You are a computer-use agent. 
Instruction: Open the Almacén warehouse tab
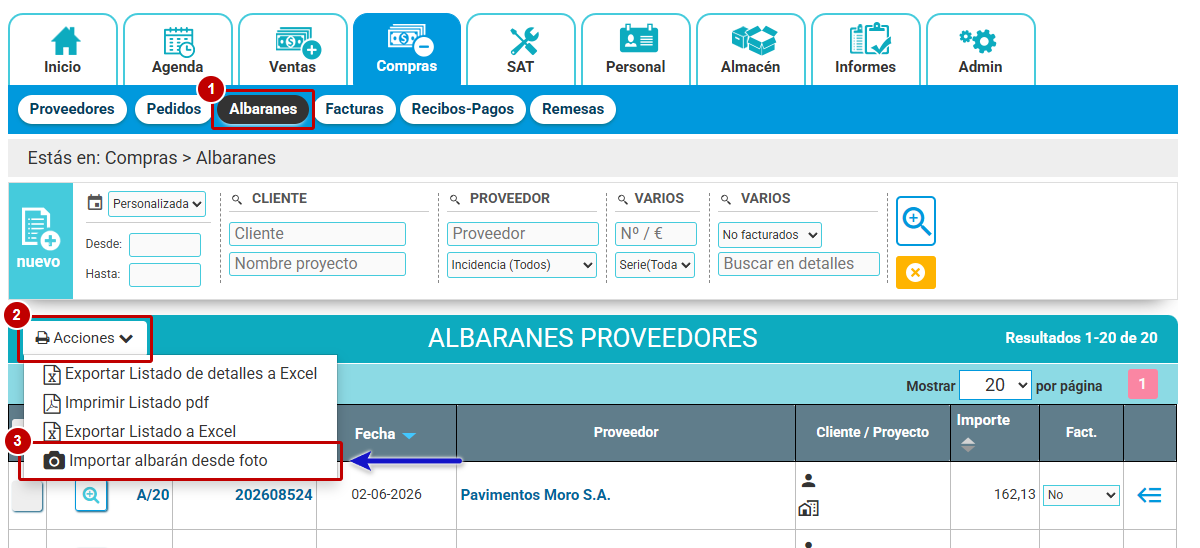(751, 49)
